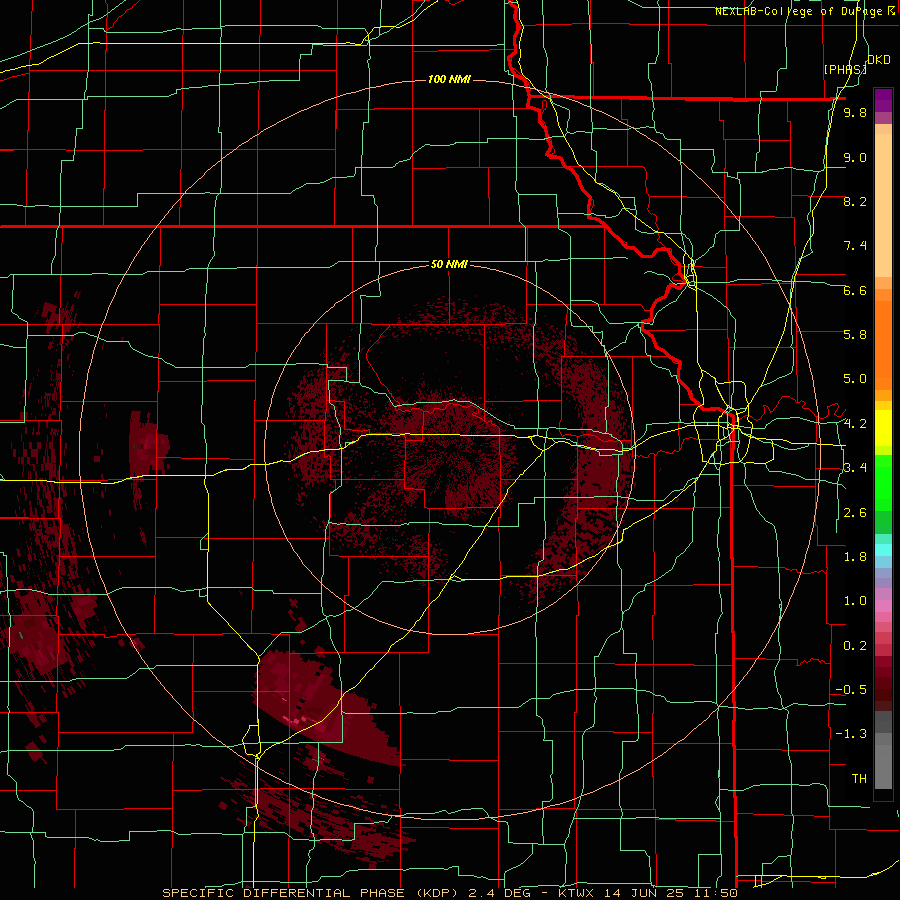Click the 4.2 value on the color scale
The height and width of the screenshot is (900, 900).
point(855,424)
